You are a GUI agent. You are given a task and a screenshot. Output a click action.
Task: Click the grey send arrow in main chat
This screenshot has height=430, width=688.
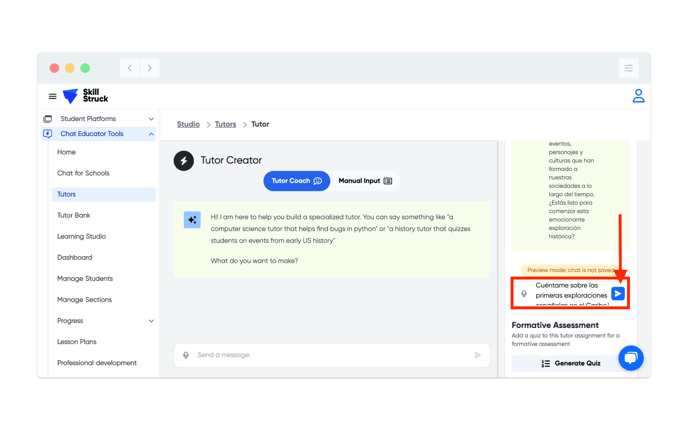(x=477, y=355)
